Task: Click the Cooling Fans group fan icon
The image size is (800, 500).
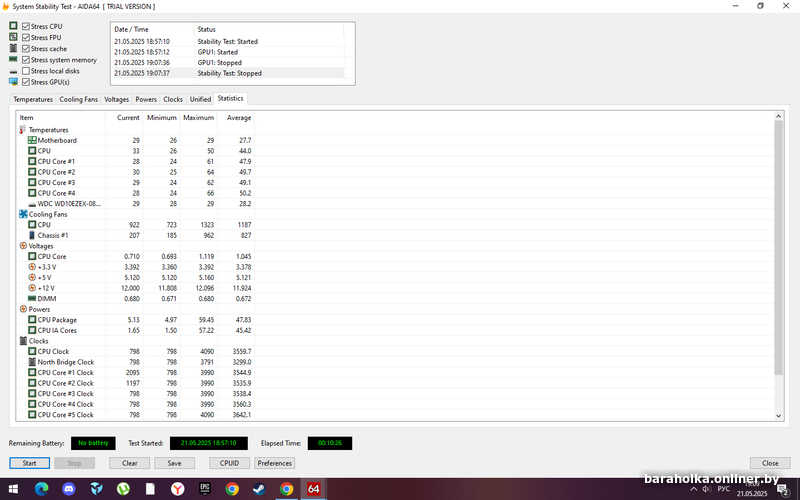Action: pos(23,214)
